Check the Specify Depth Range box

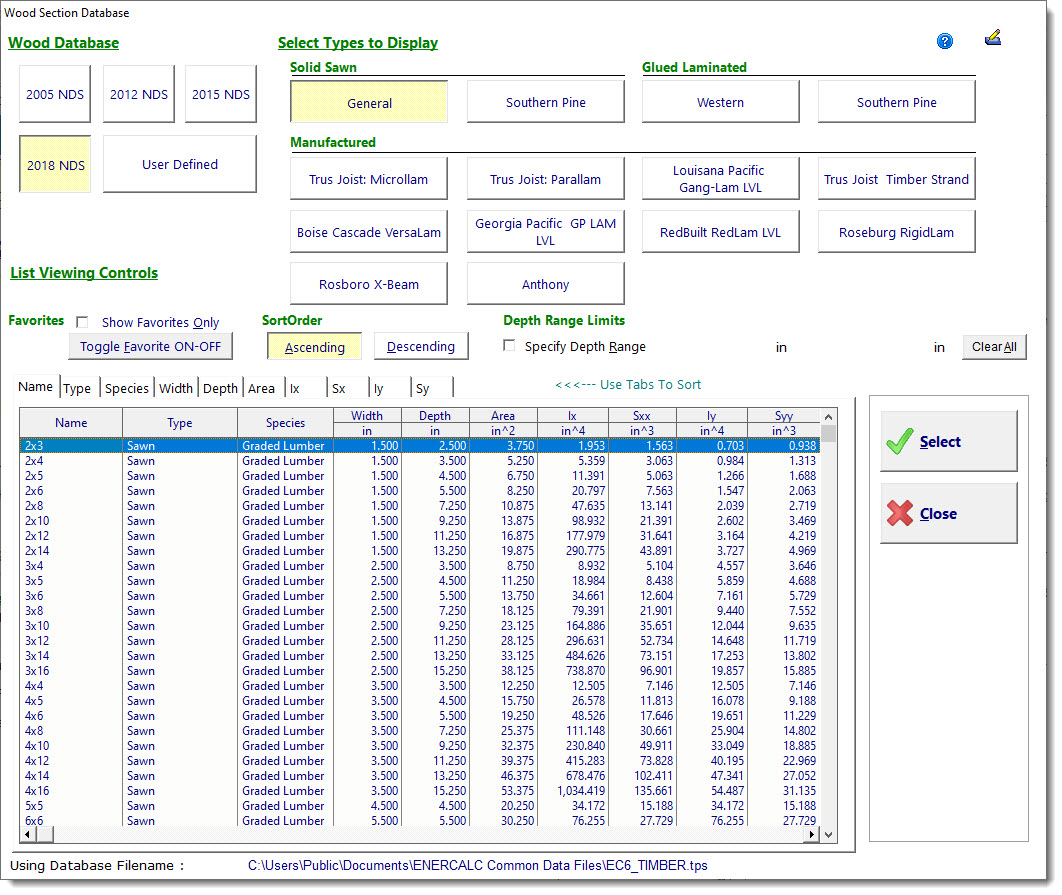[x=509, y=346]
